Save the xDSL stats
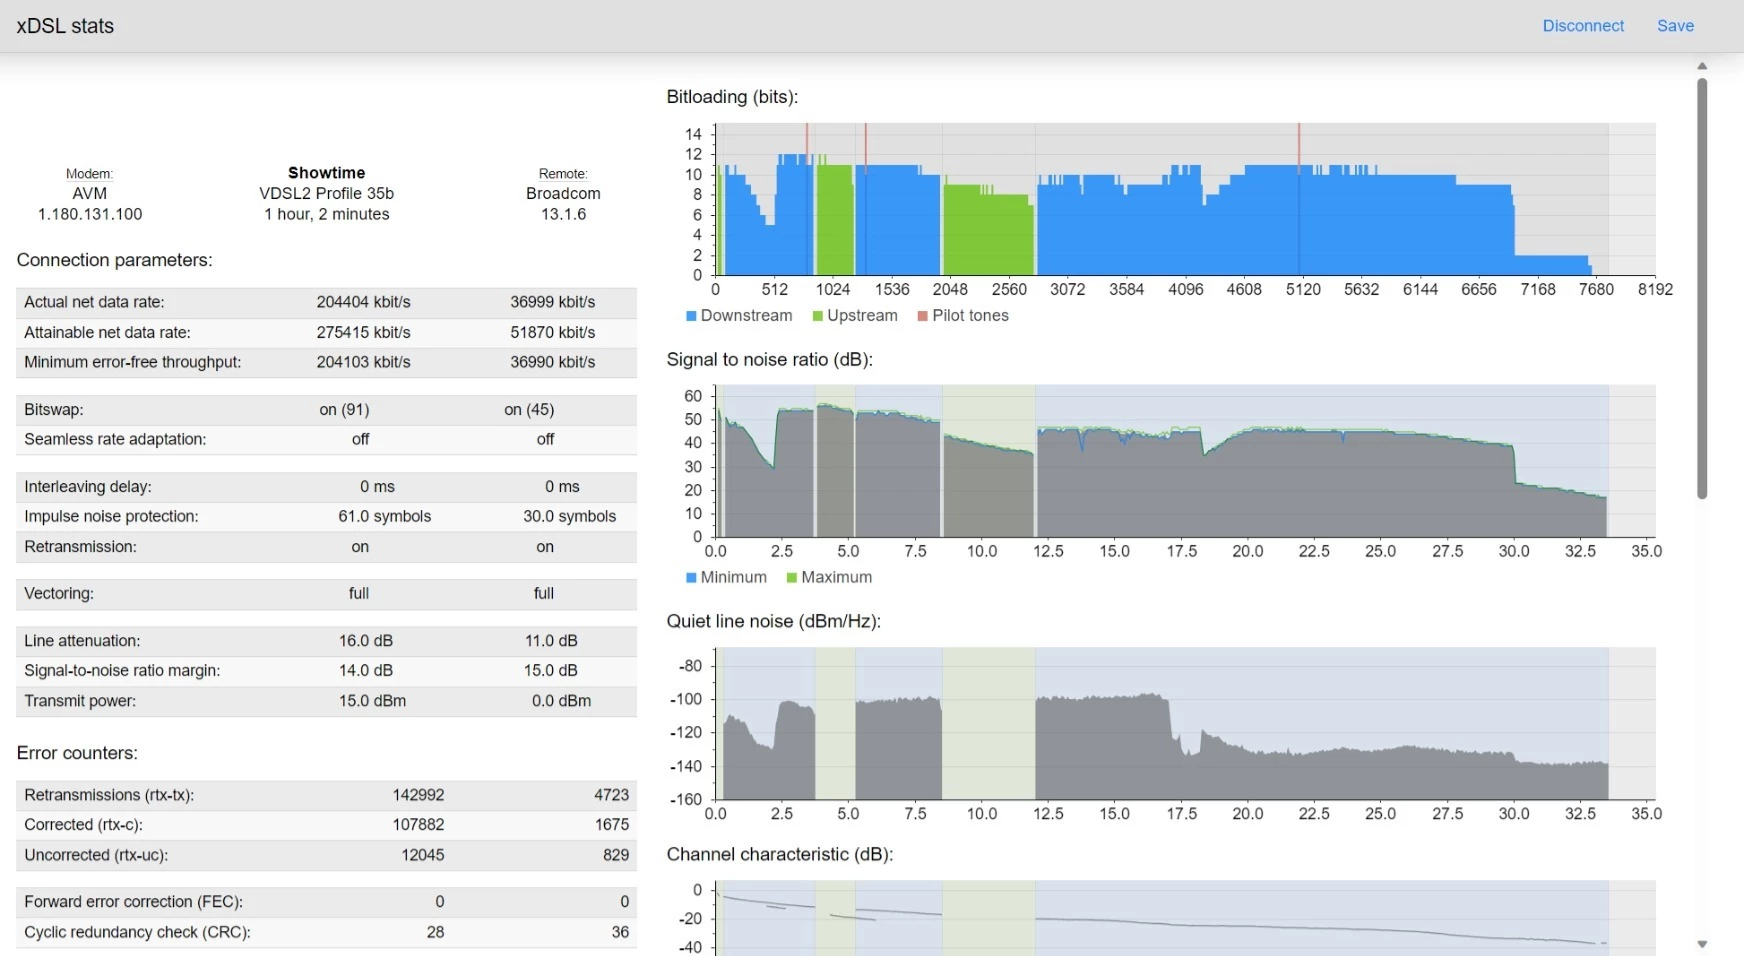1744x956 pixels. pos(1675,26)
